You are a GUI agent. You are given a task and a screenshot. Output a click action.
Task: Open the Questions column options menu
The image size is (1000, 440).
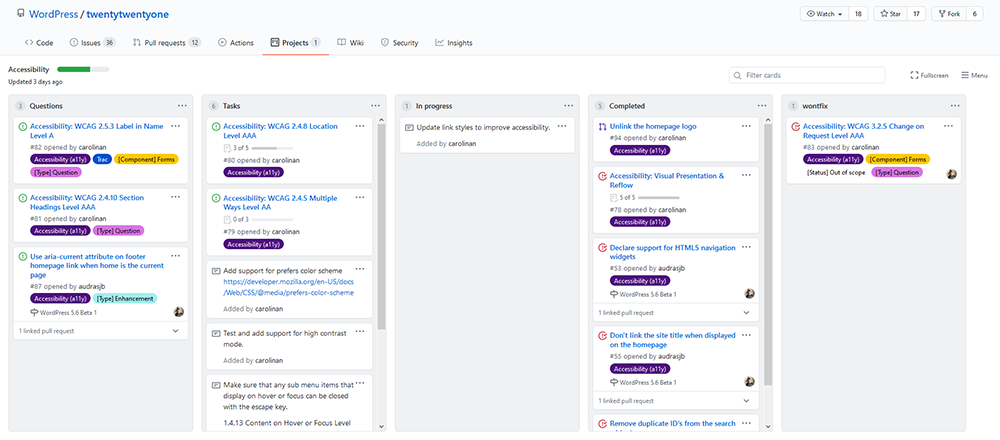click(x=182, y=106)
